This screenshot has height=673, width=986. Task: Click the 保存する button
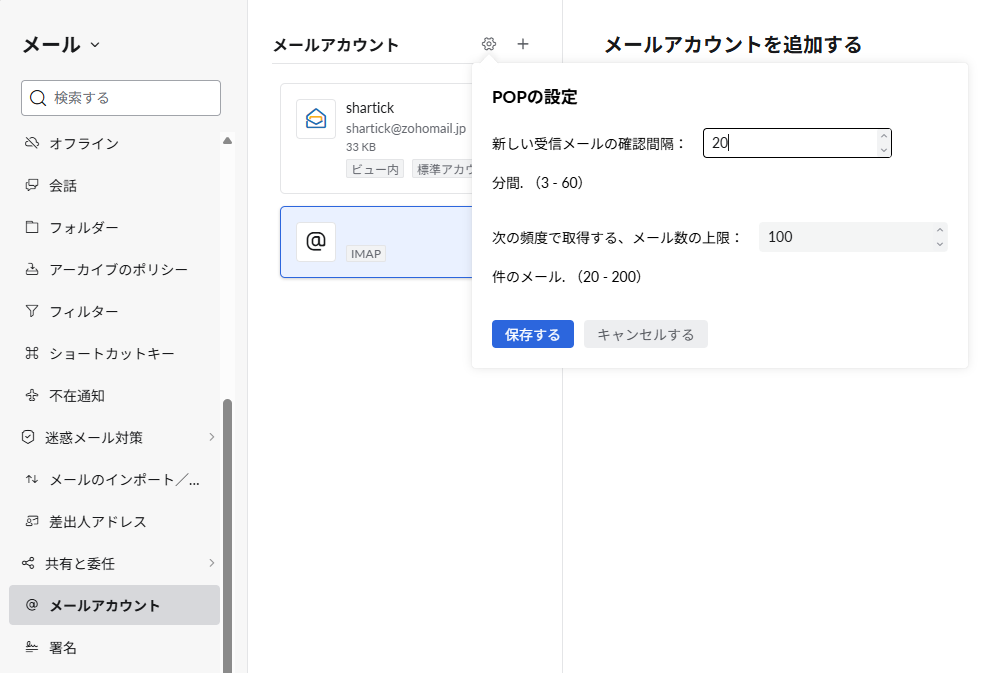[532, 335]
